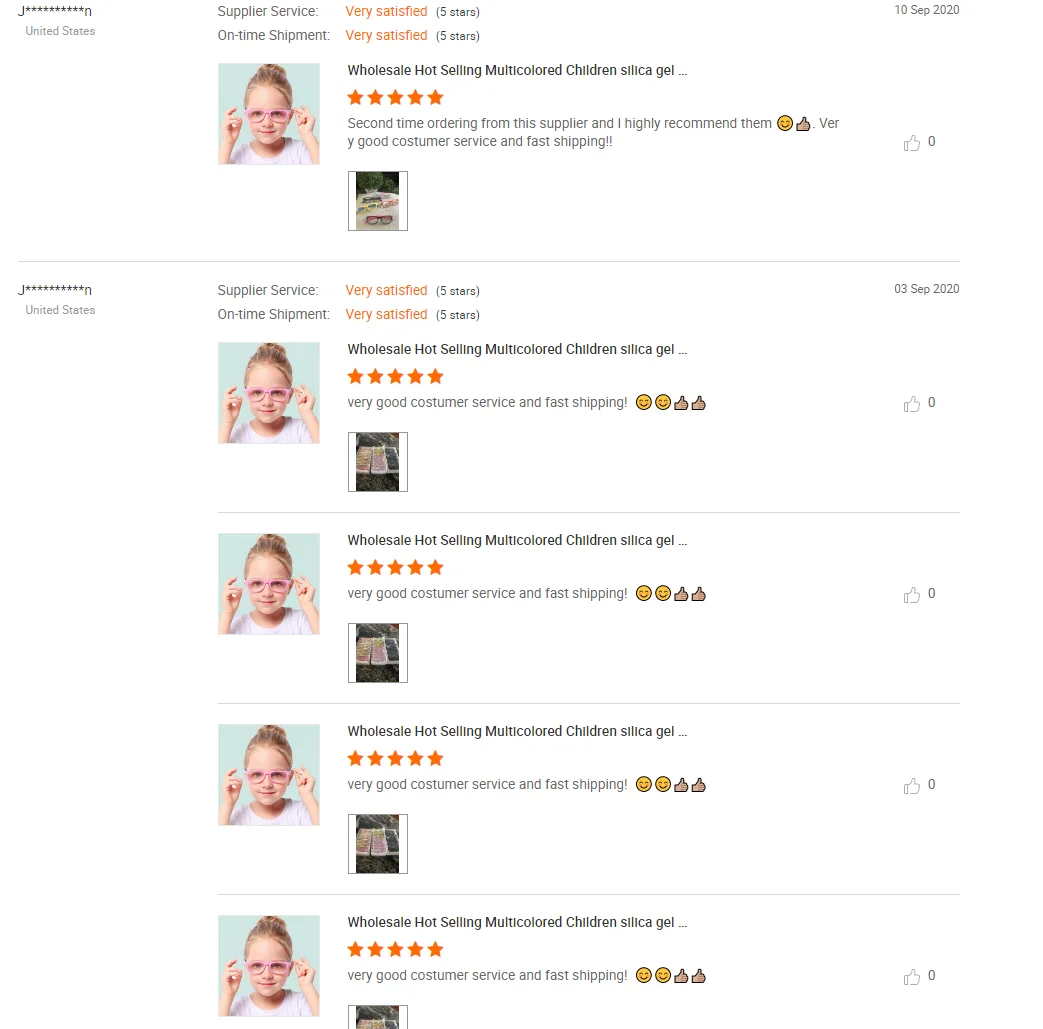Click thumbs-up icon on second 03 Sep review
1043x1029 pixels.
point(912,595)
